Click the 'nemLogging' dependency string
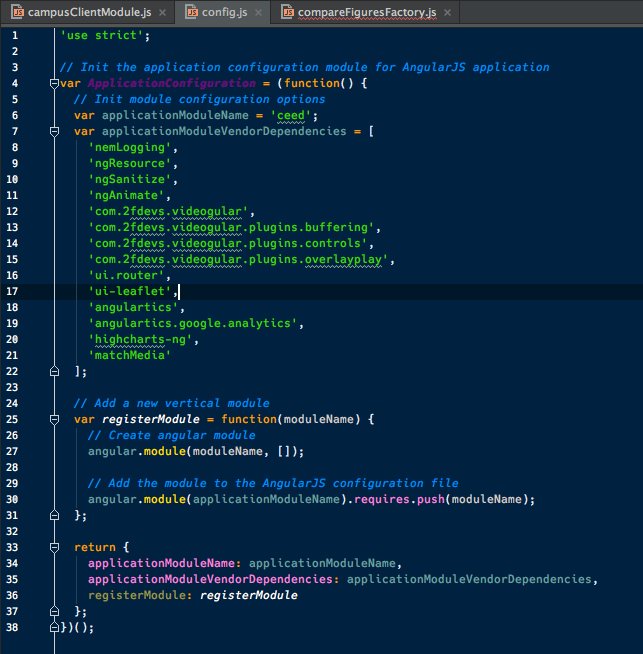 (130, 147)
